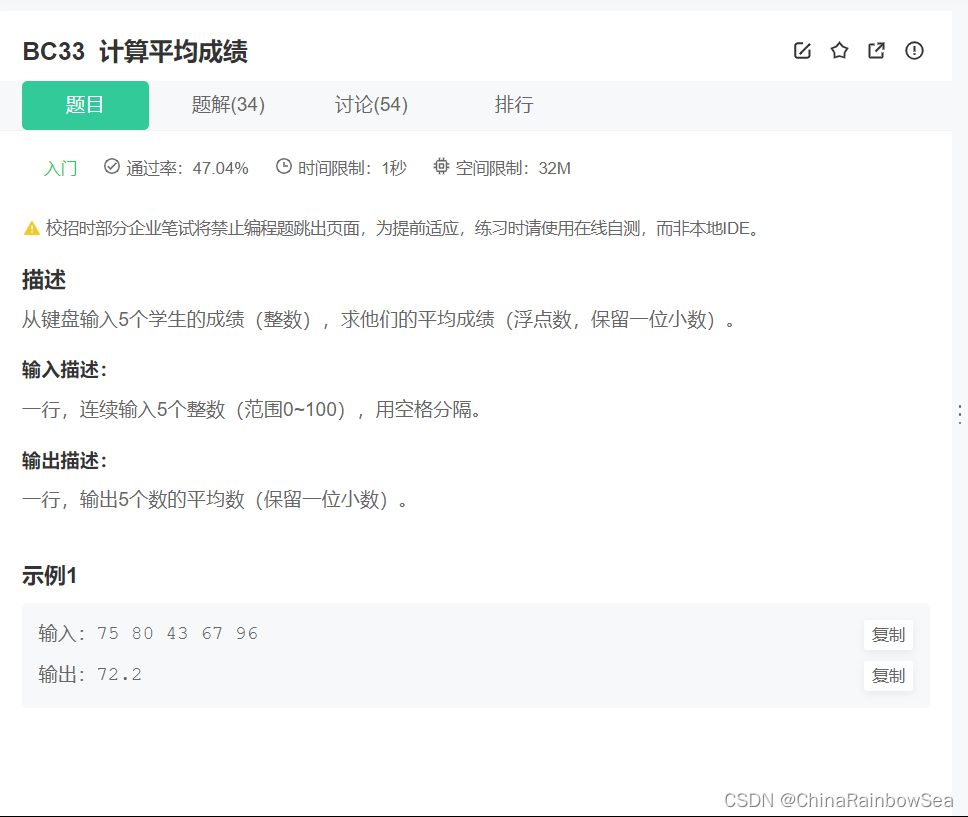Click the description about 5个学生的成绩
This screenshot has height=817, width=968.
pos(378,319)
